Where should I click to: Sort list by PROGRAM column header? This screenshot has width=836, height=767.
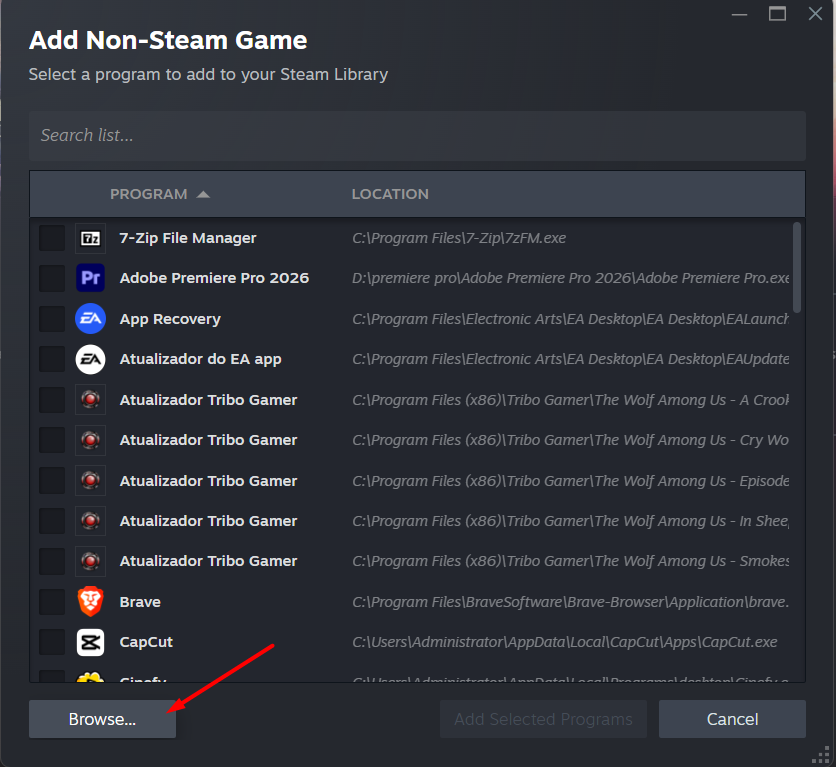[x=149, y=194]
